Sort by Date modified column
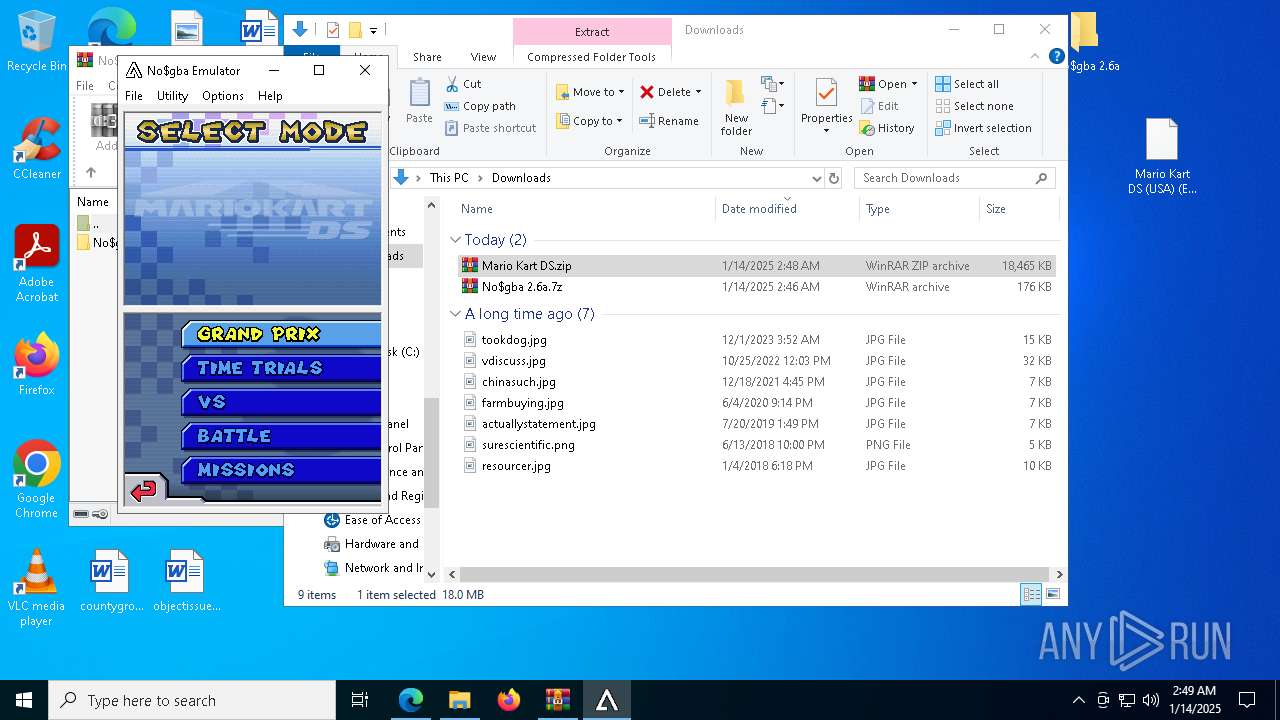 pyautogui.click(x=759, y=209)
